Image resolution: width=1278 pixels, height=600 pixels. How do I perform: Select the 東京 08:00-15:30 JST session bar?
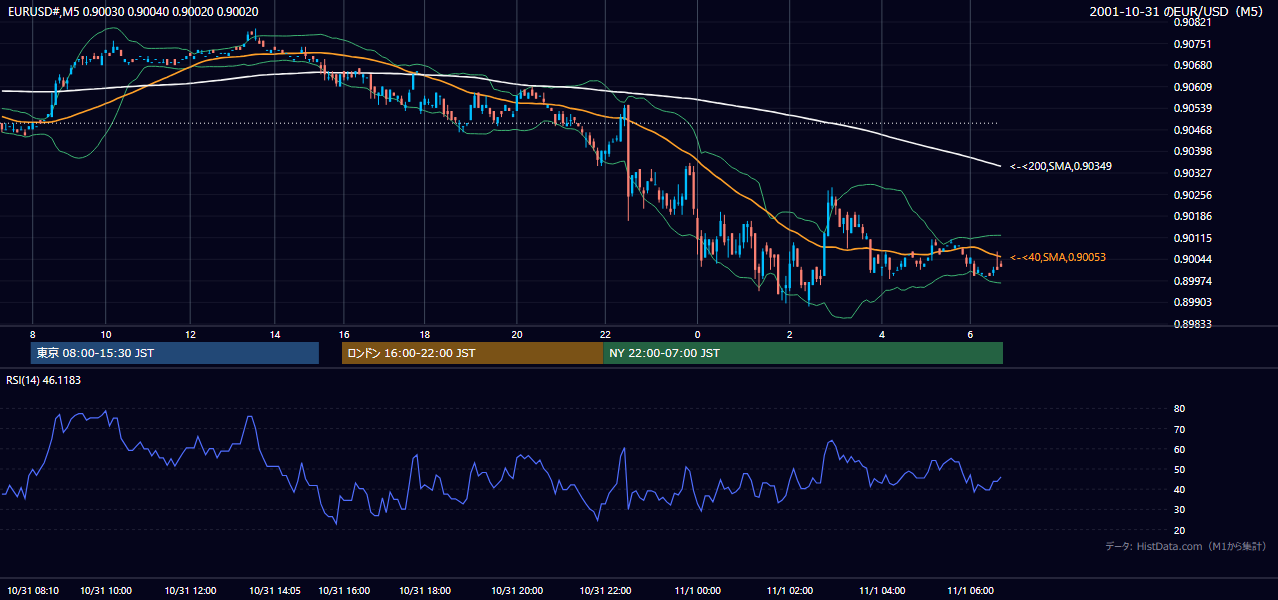175,353
